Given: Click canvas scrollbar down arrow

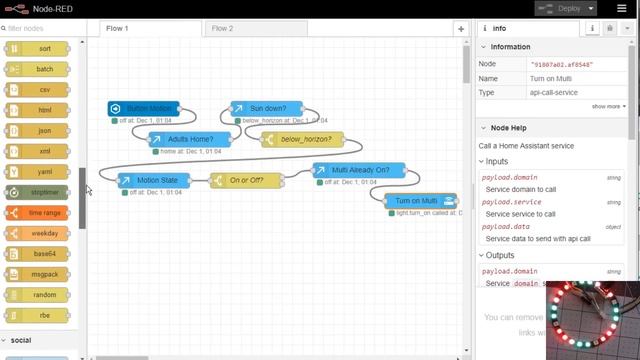Looking at the screenshot, I should pyautogui.click(x=466, y=351).
